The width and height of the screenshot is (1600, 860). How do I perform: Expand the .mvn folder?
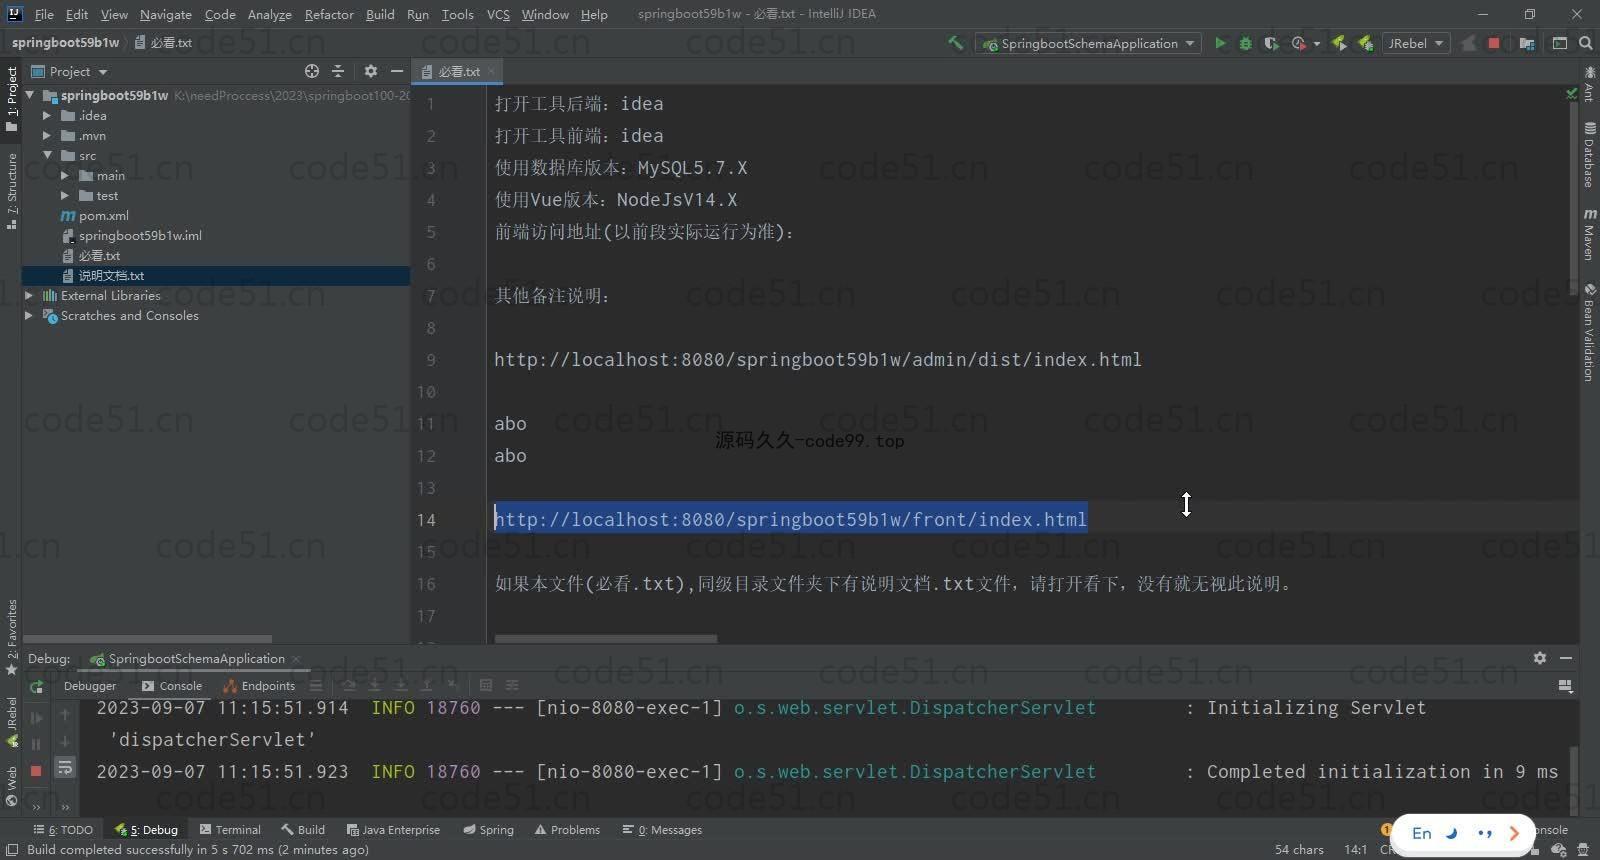(47, 135)
